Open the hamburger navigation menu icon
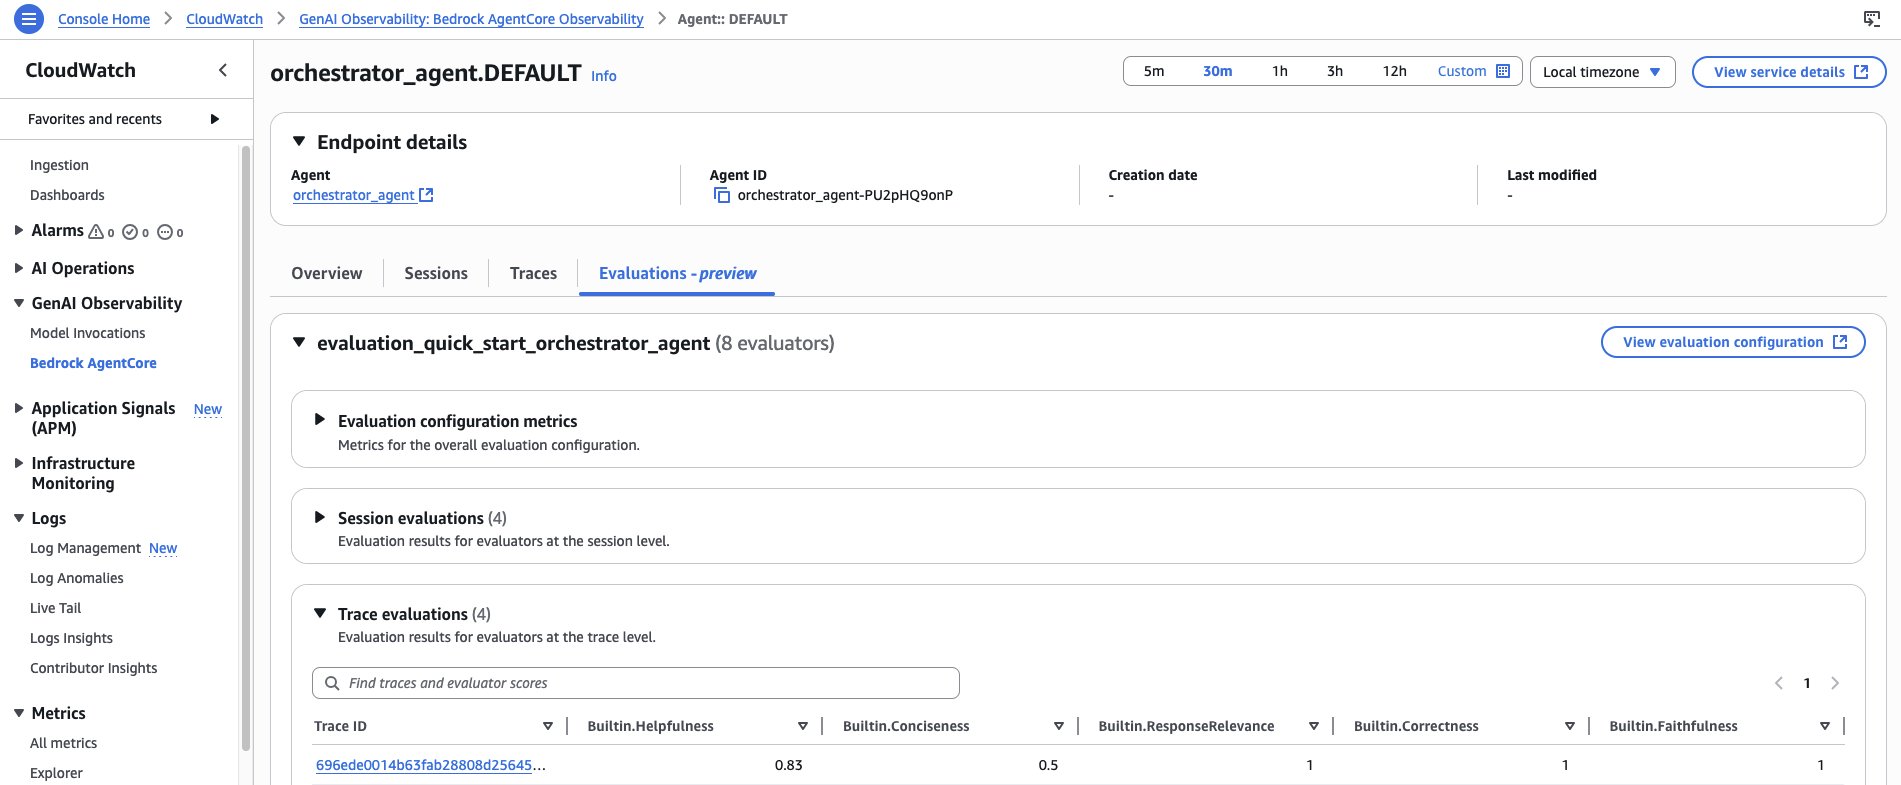Screen dimensions: 1901x785 [x=29, y=18]
